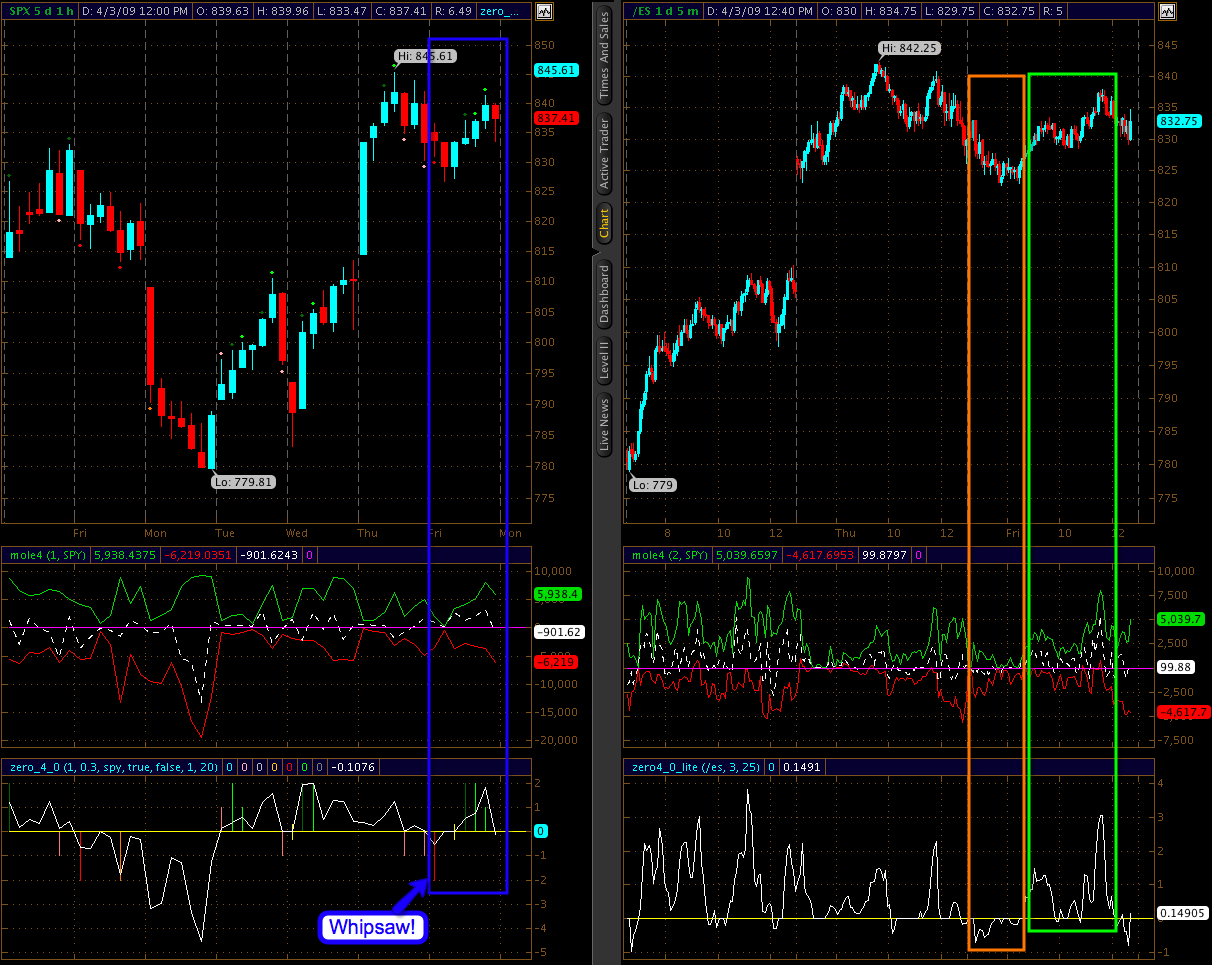Click the chart settings icon on the SPX chart
Image resolution: width=1212 pixels, height=965 pixels.
pyautogui.click(x=543, y=11)
